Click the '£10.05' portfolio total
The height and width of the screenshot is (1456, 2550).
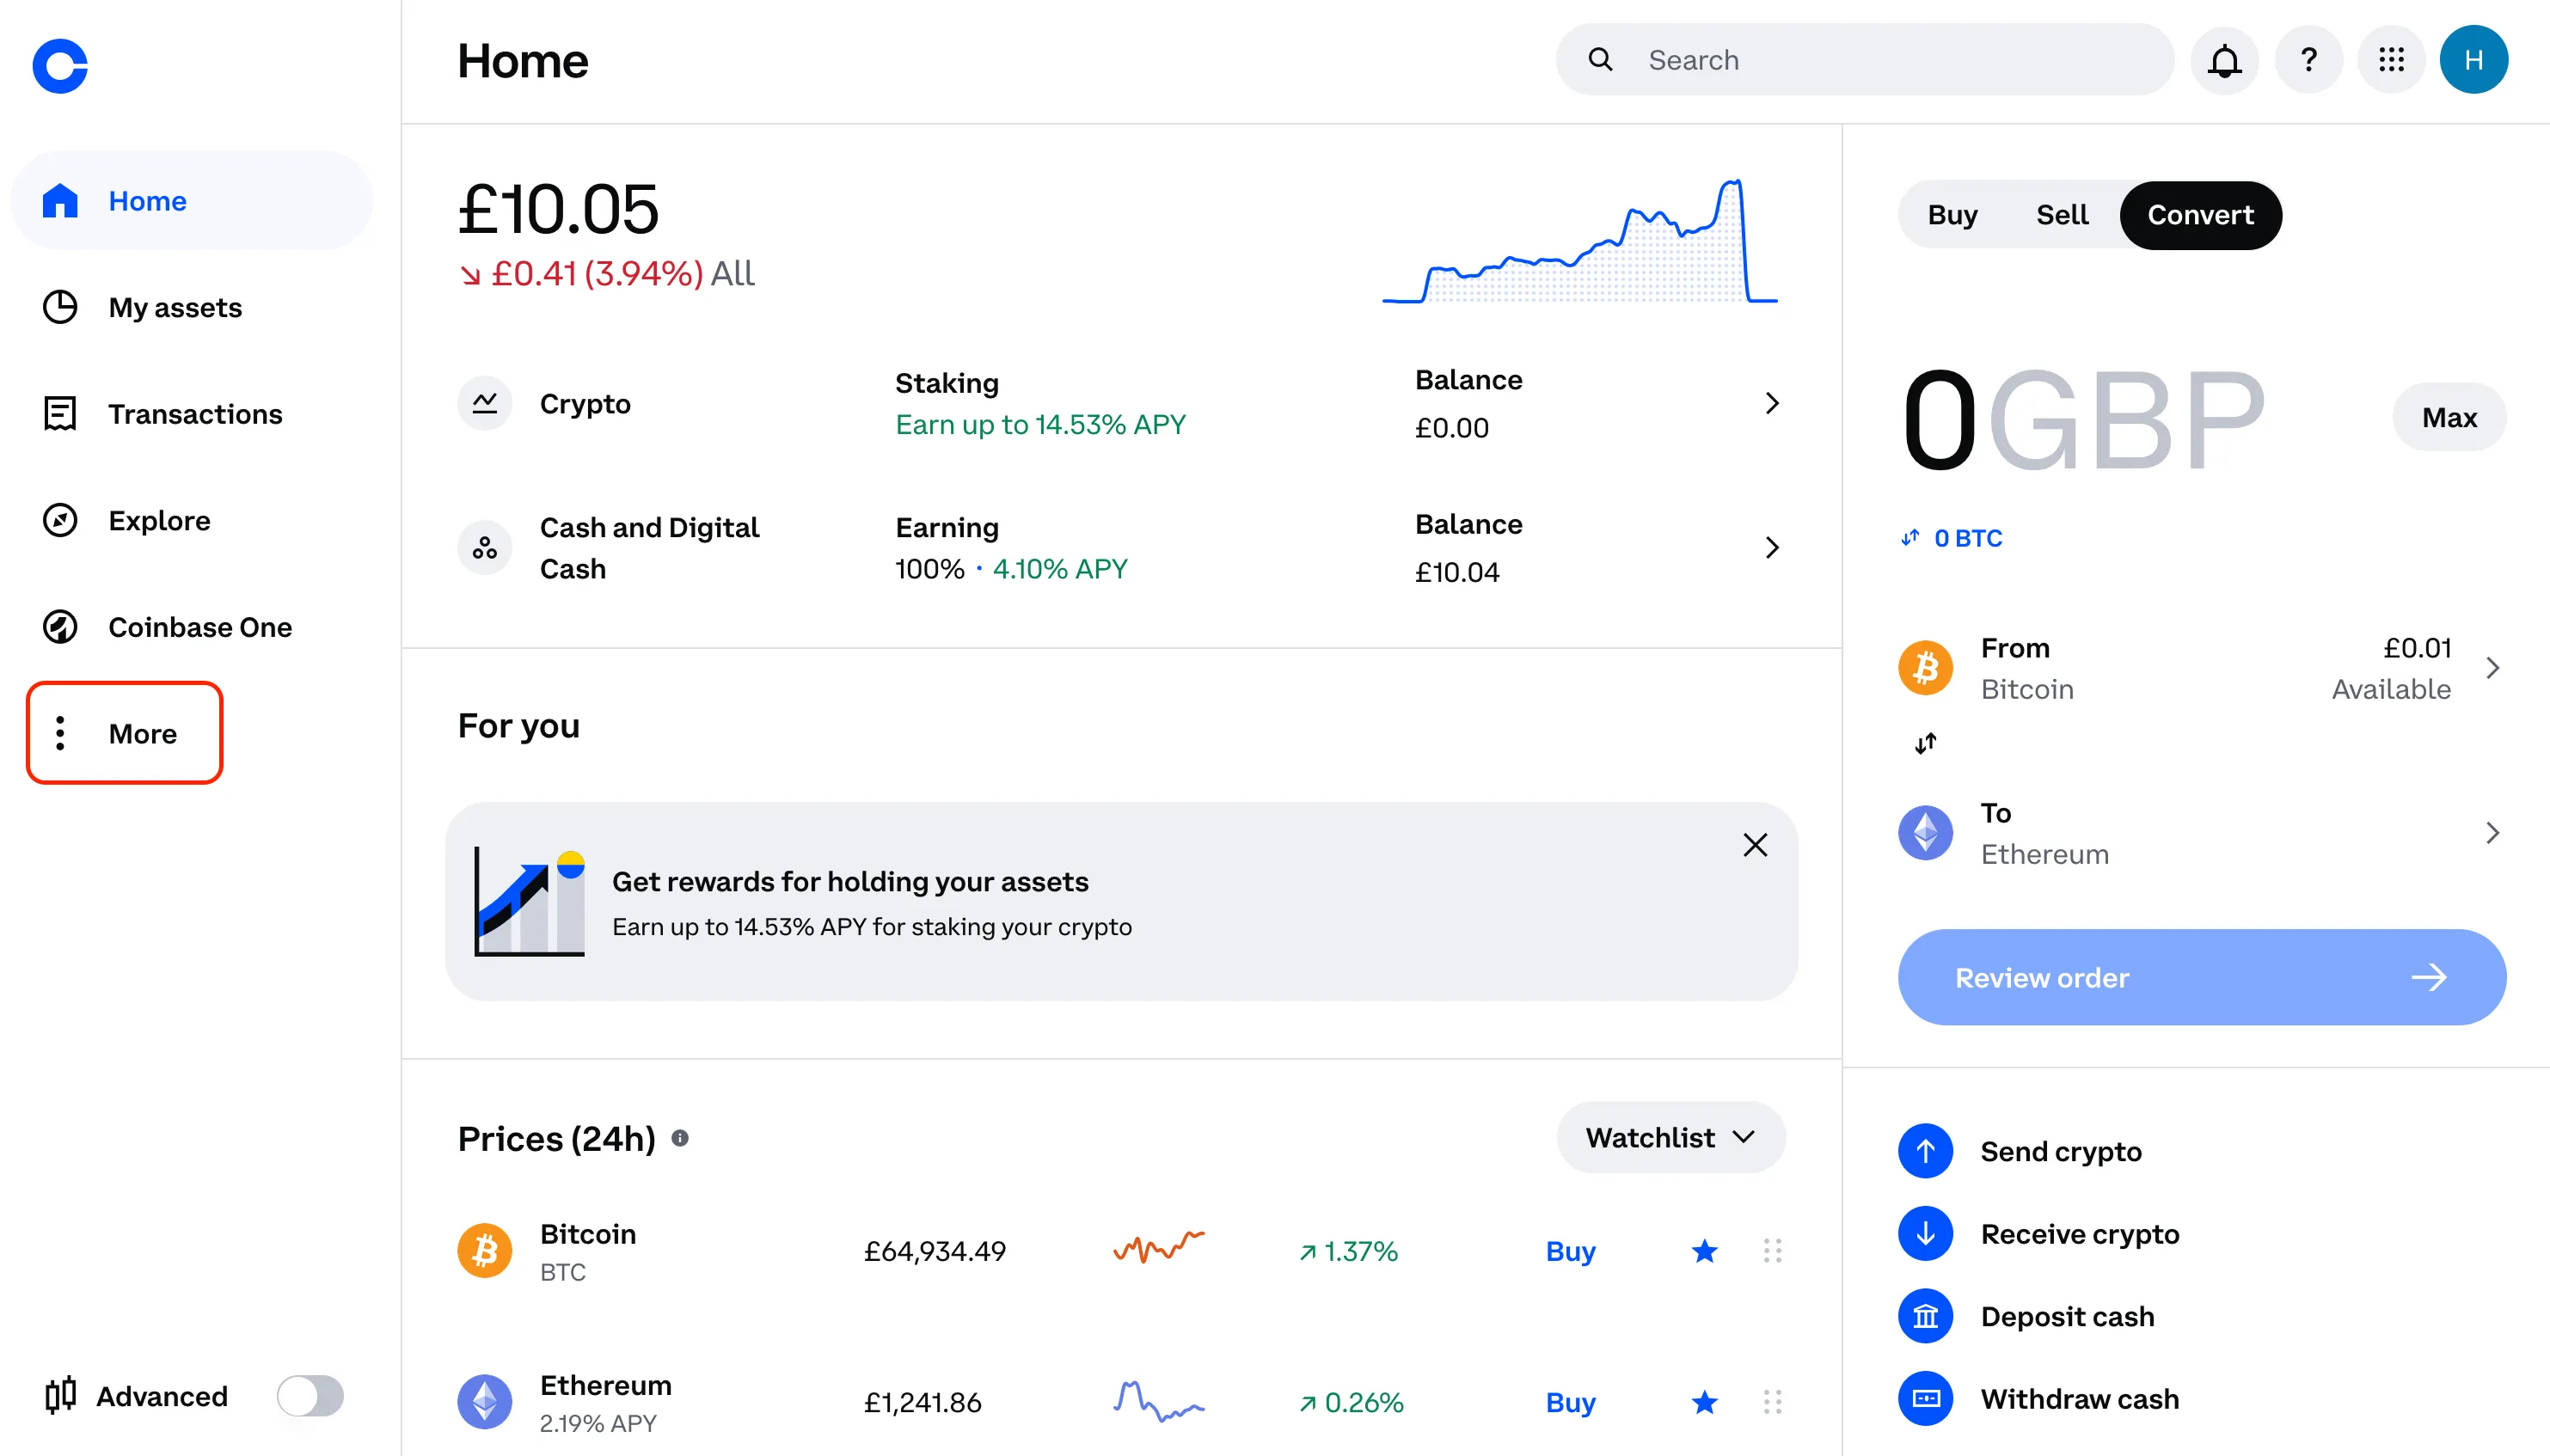(558, 209)
